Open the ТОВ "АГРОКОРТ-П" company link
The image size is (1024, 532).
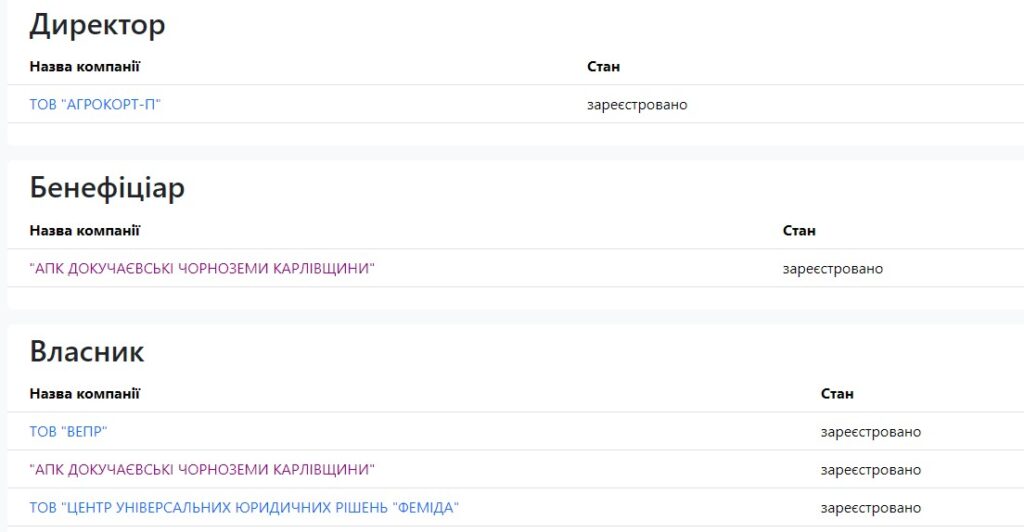[x=95, y=105]
